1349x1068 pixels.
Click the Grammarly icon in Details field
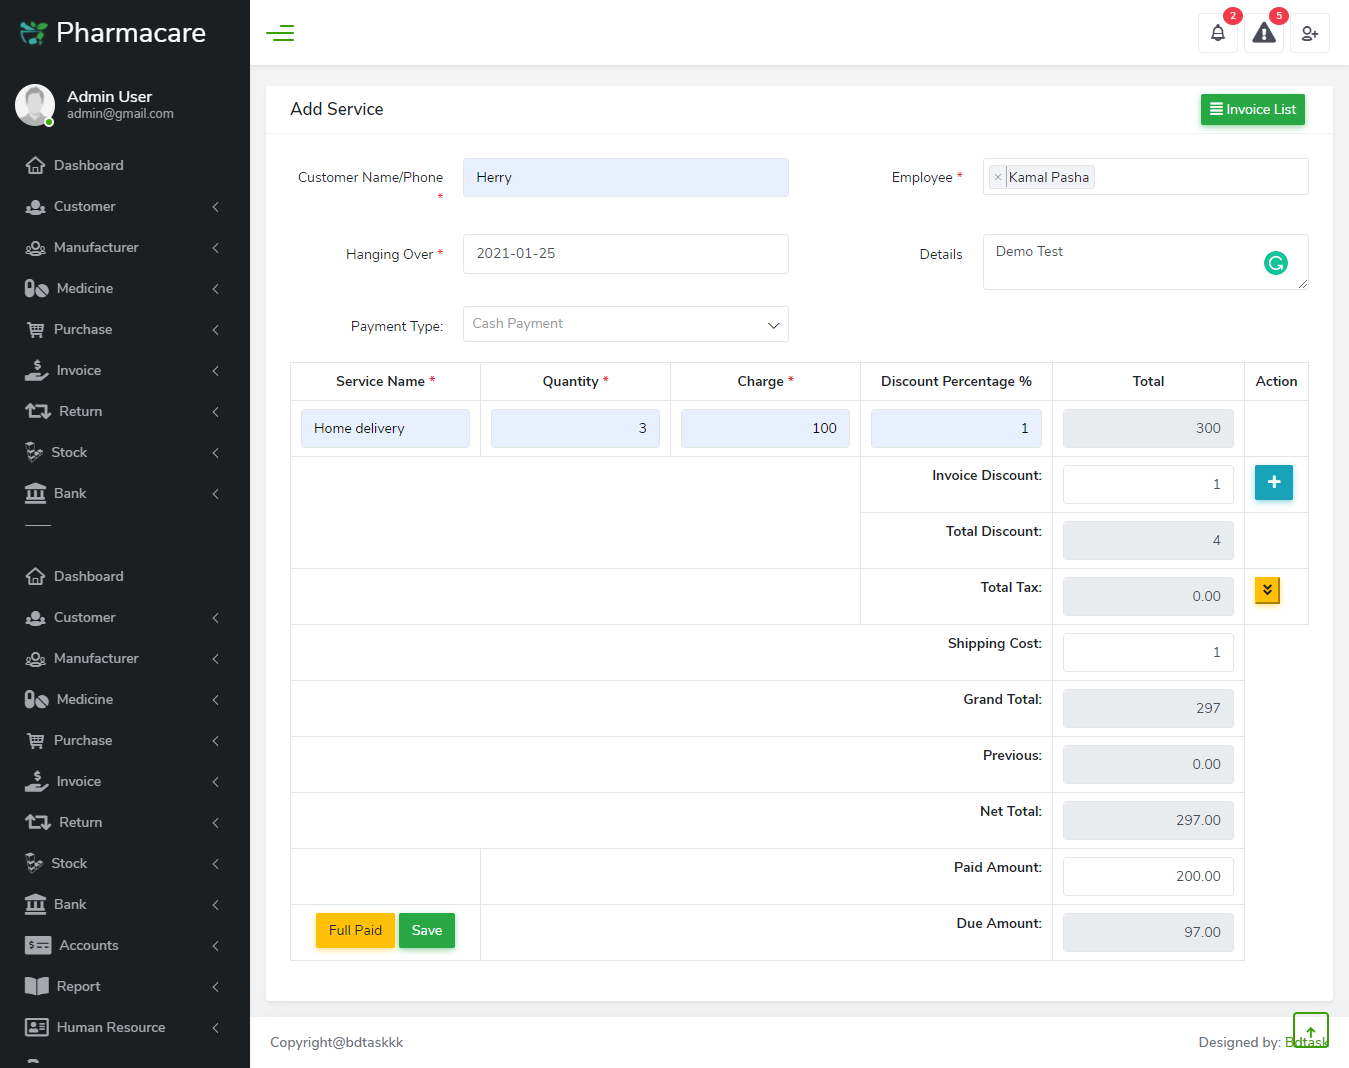(x=1275, y=262)
